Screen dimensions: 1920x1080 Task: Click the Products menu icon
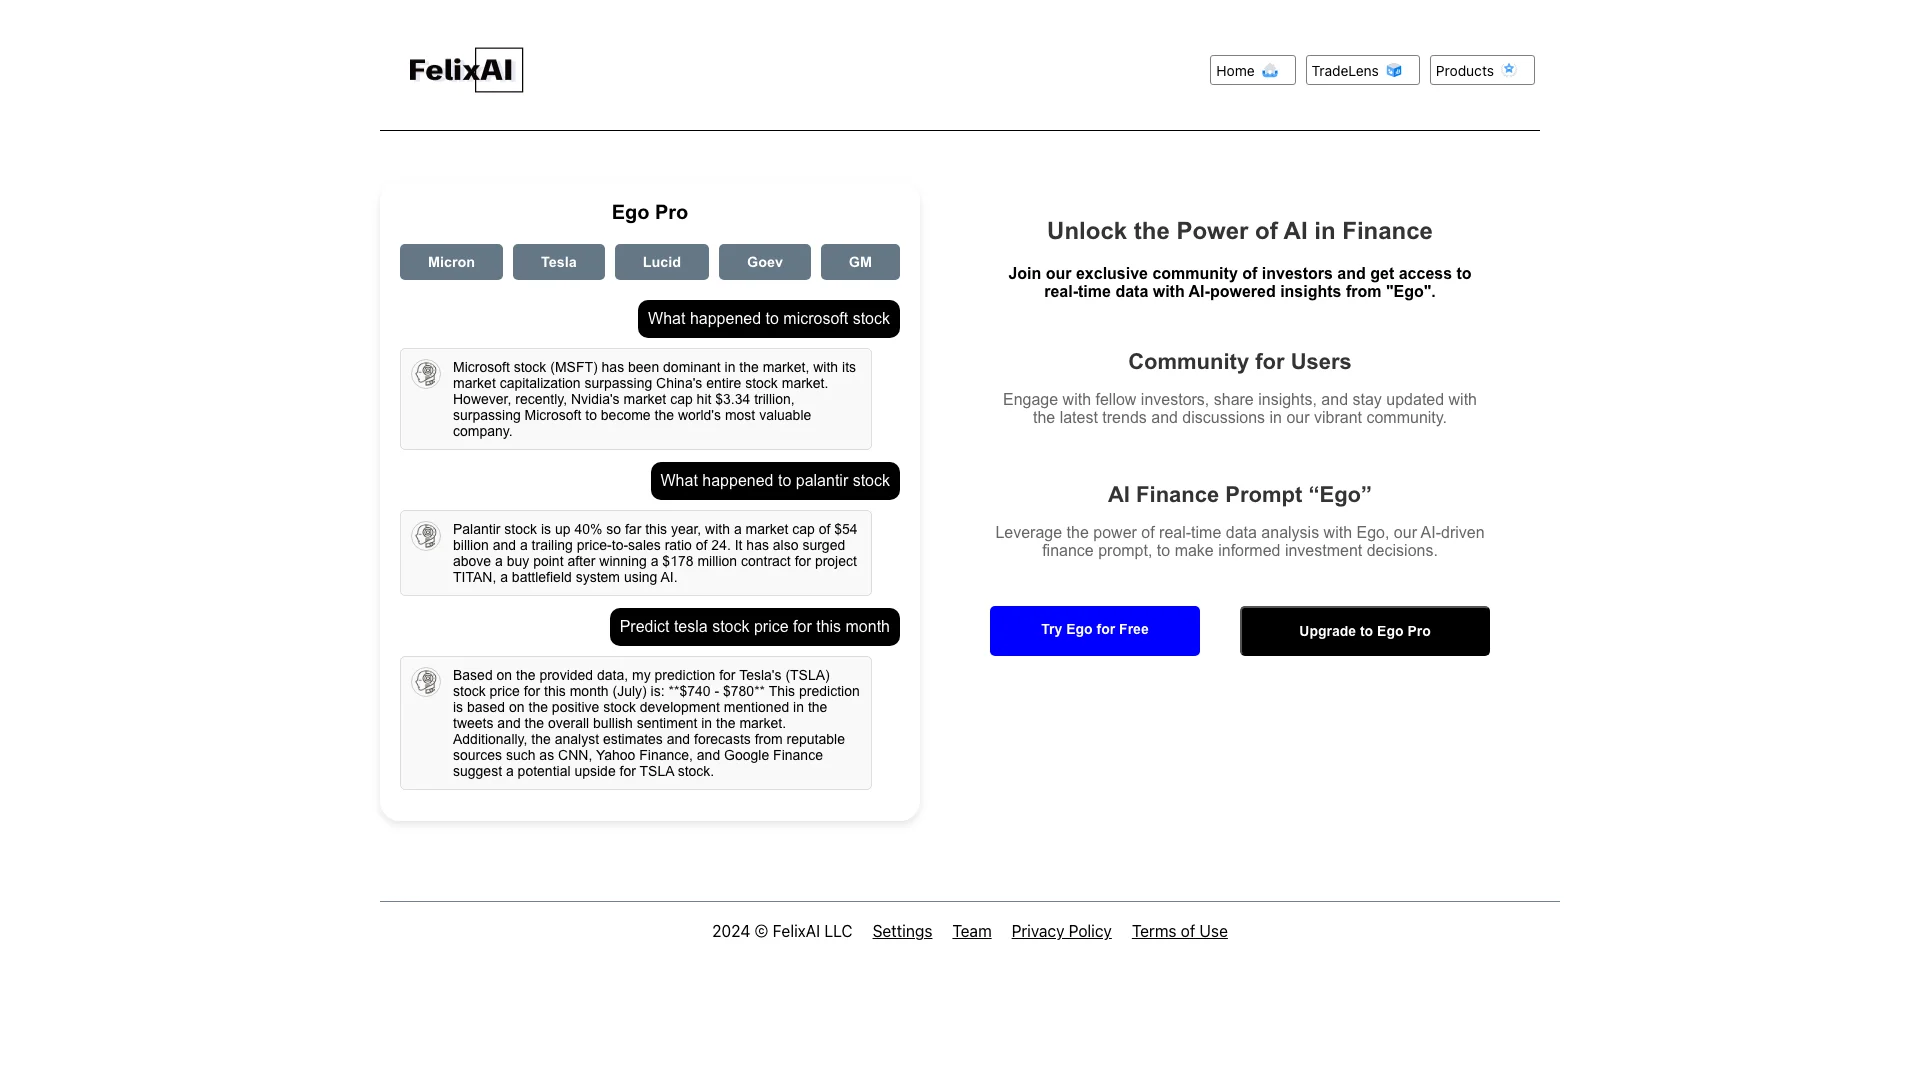tap(1510, 69)
